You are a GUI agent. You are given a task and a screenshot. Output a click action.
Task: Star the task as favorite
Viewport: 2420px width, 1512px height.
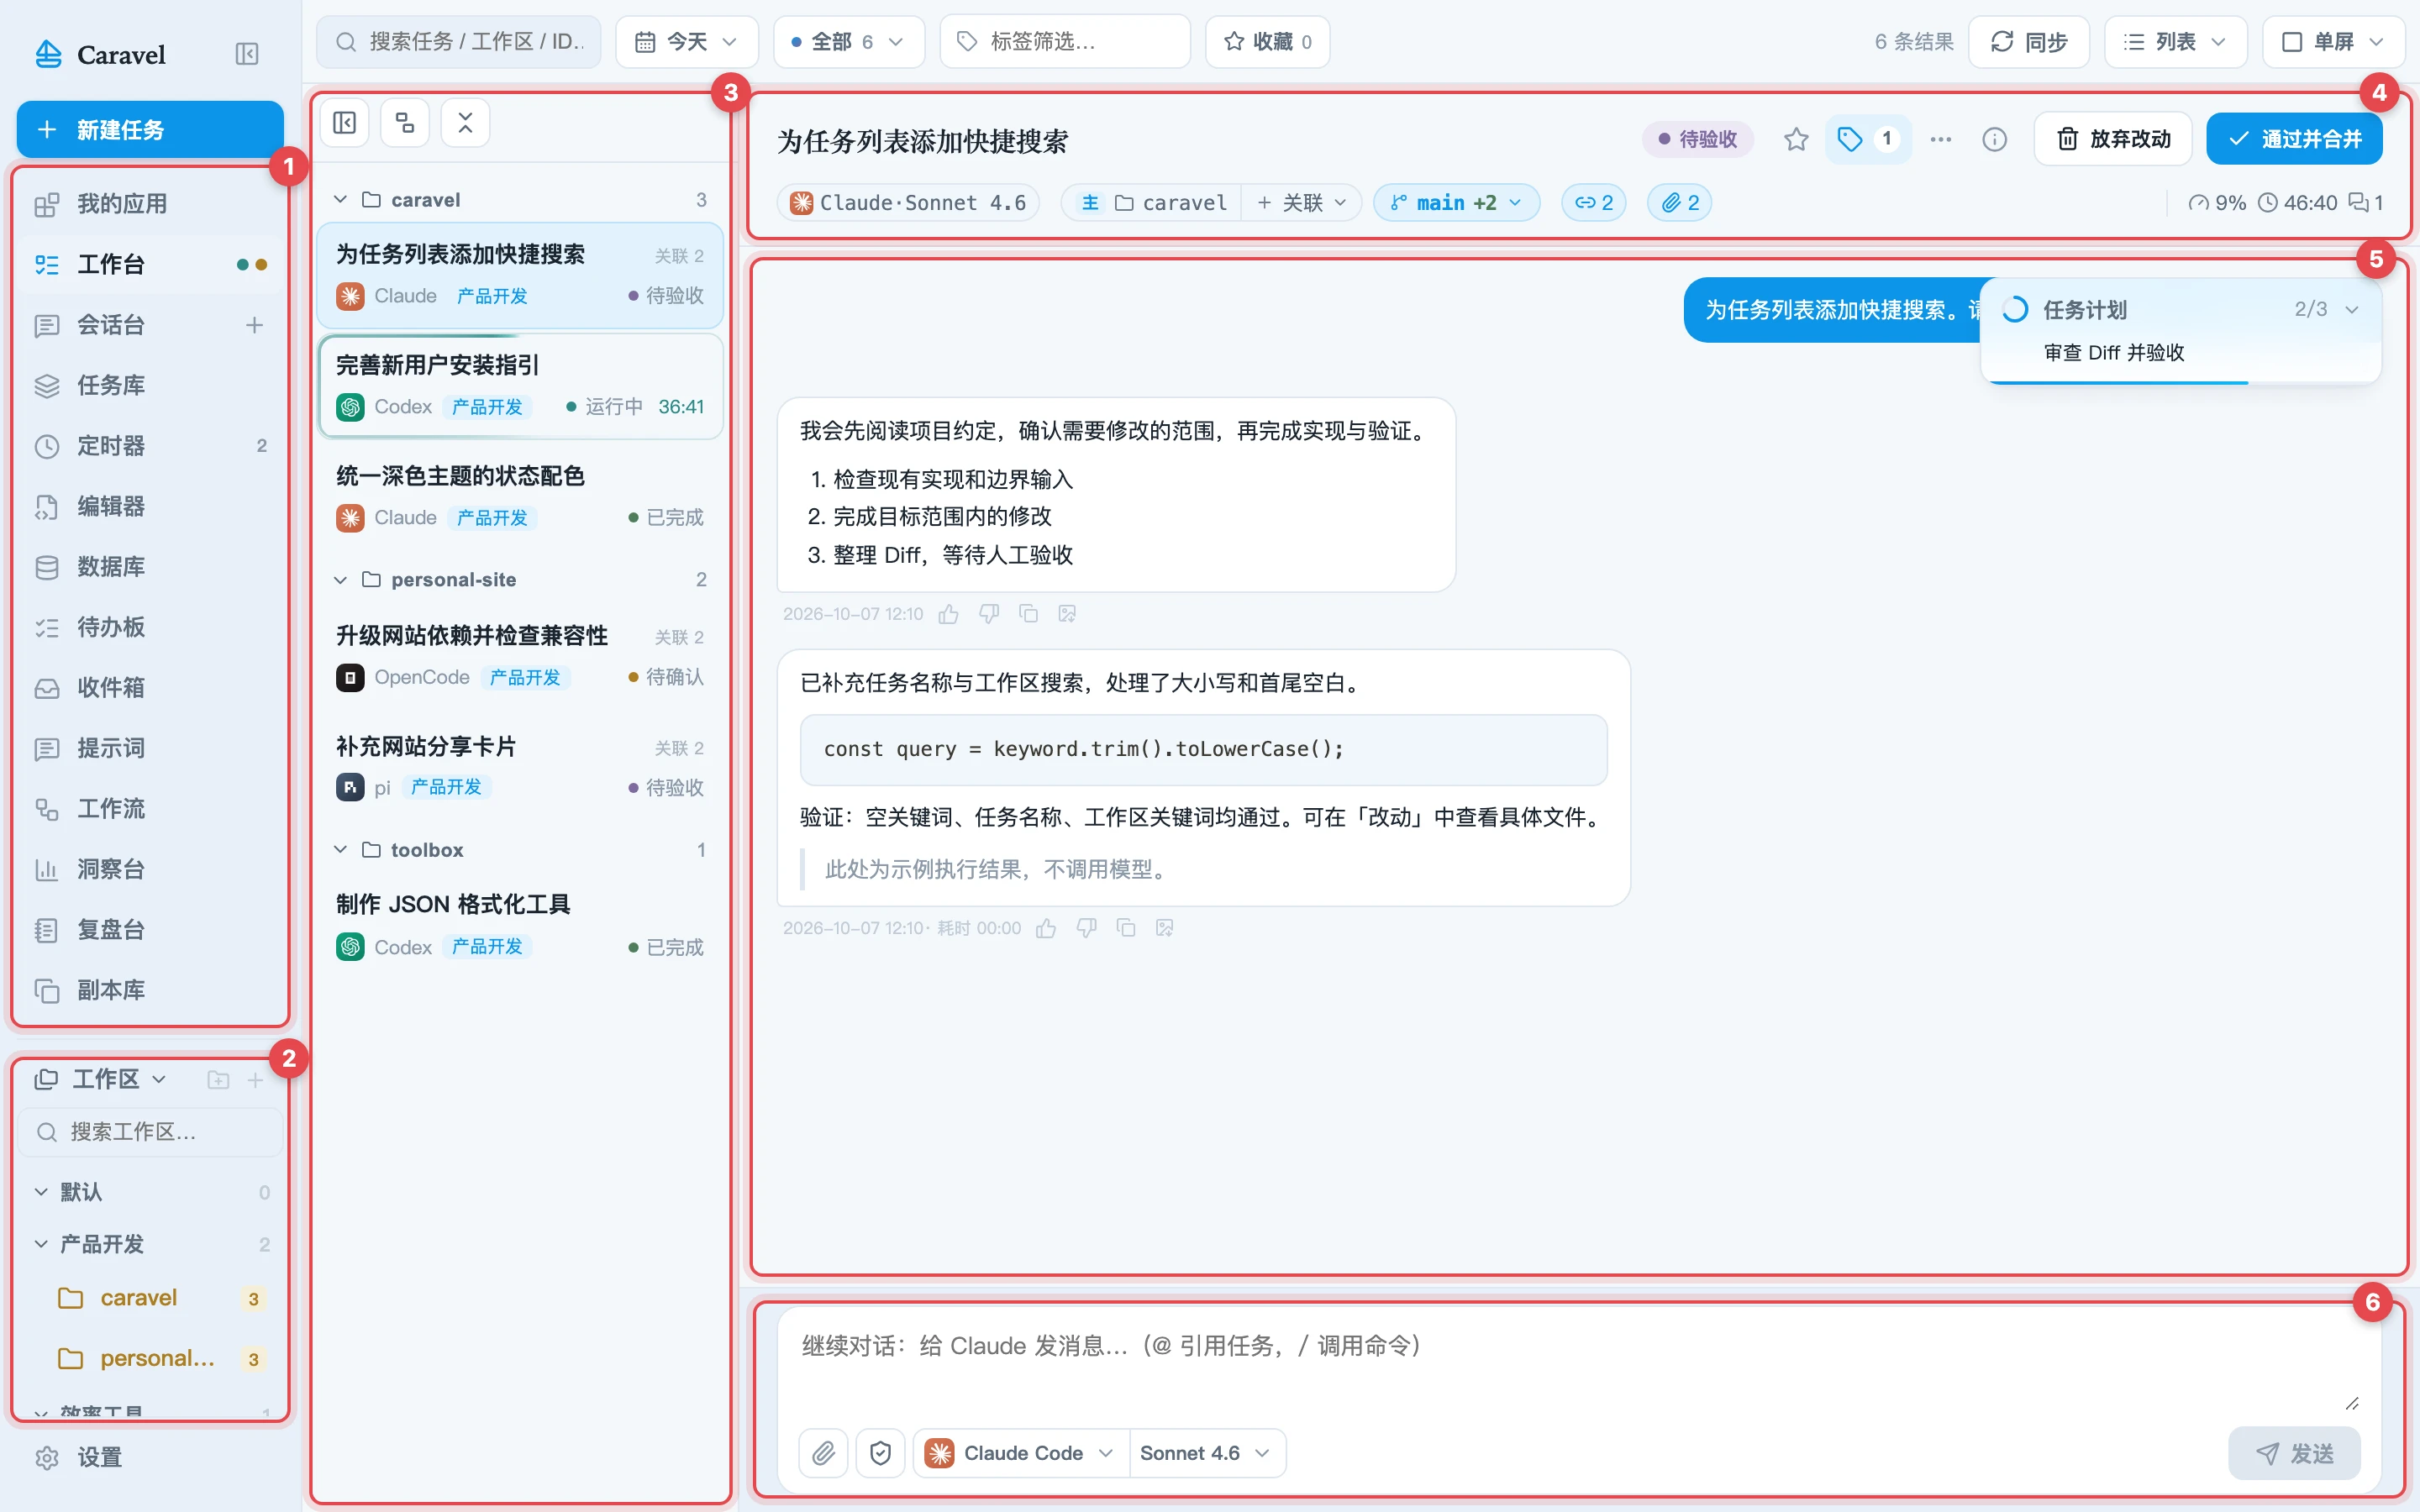(x=1796, y=139)
